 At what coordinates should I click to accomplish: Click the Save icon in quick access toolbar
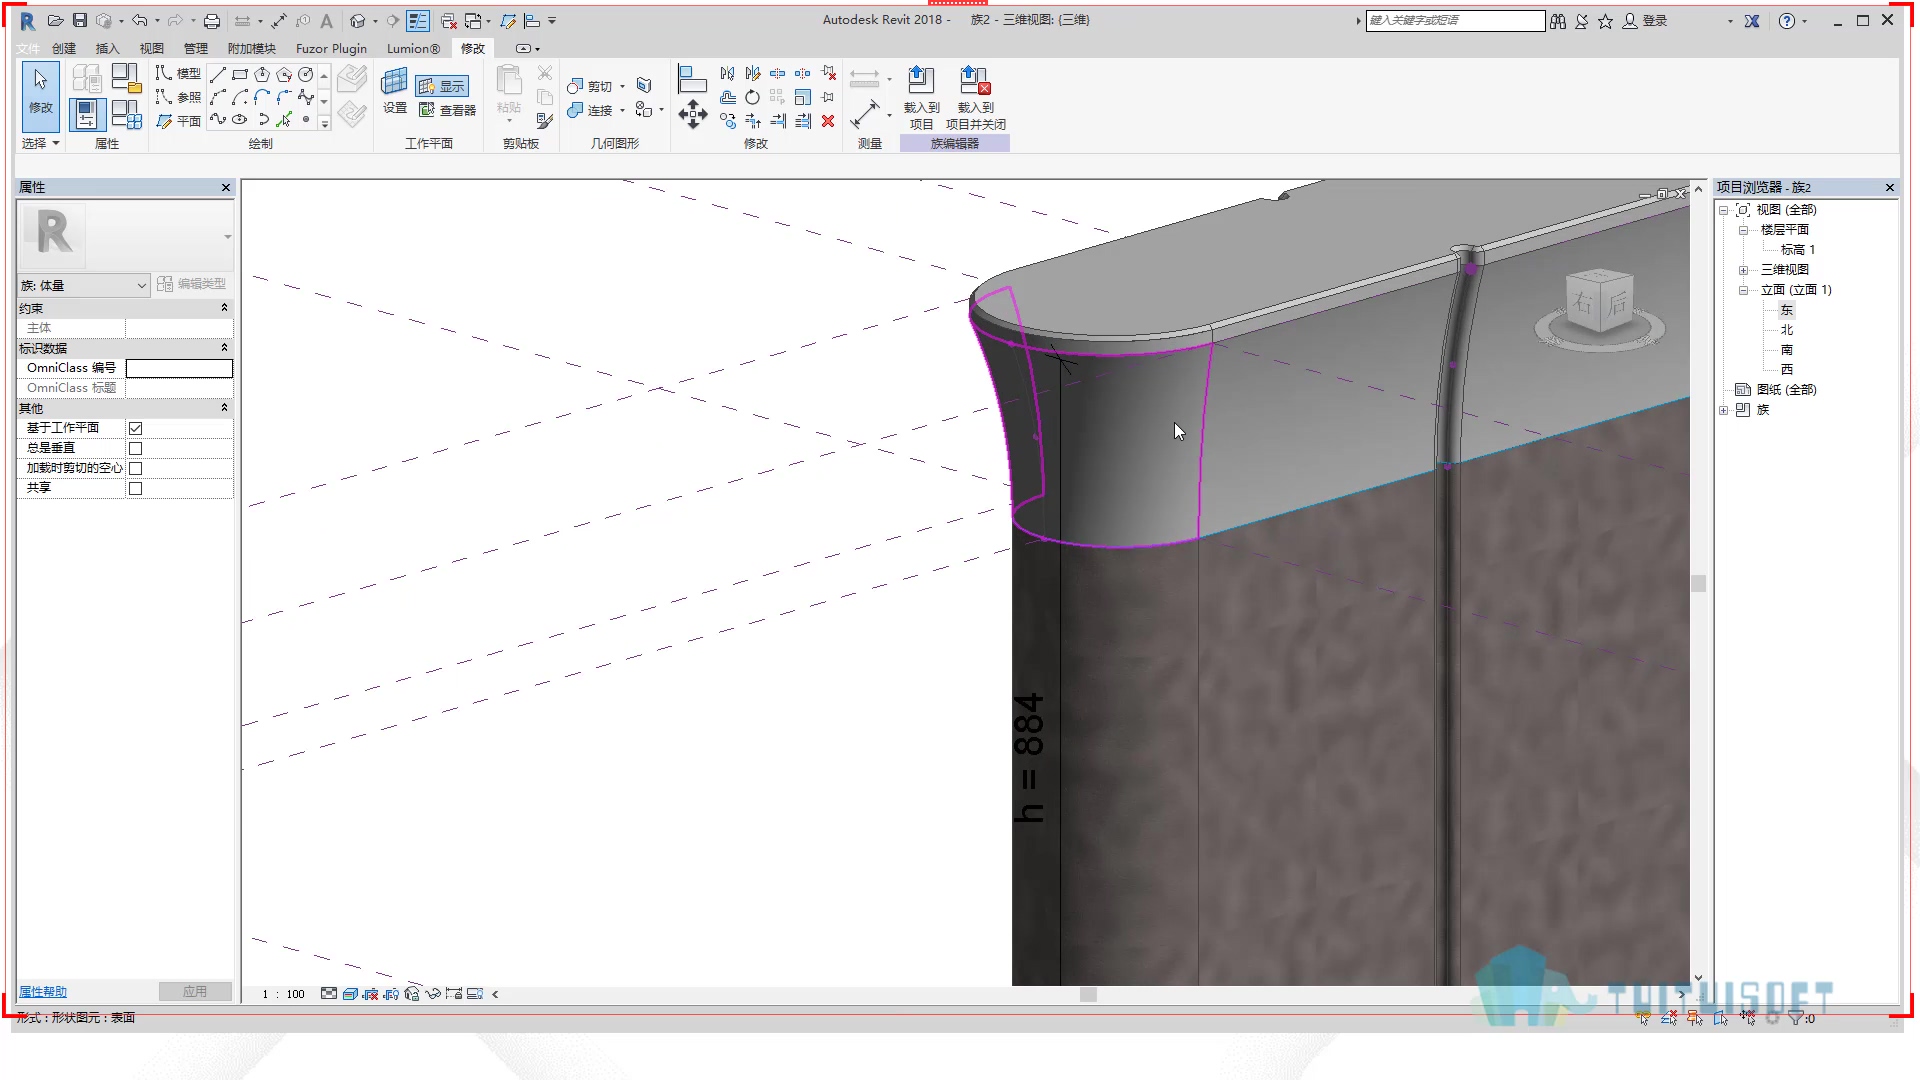click(x=80, y=21)
